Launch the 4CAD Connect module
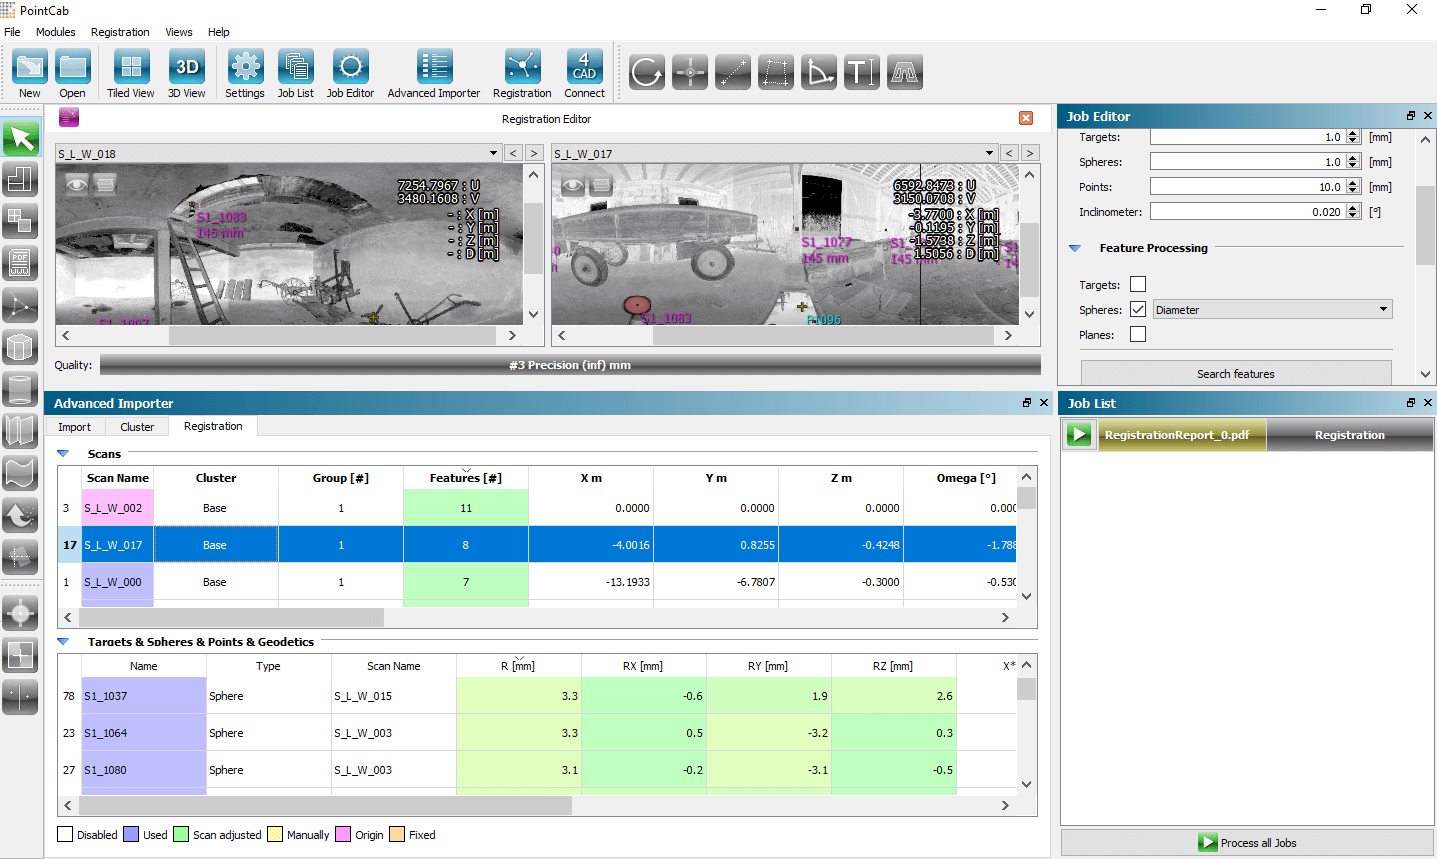 (584, 71)
